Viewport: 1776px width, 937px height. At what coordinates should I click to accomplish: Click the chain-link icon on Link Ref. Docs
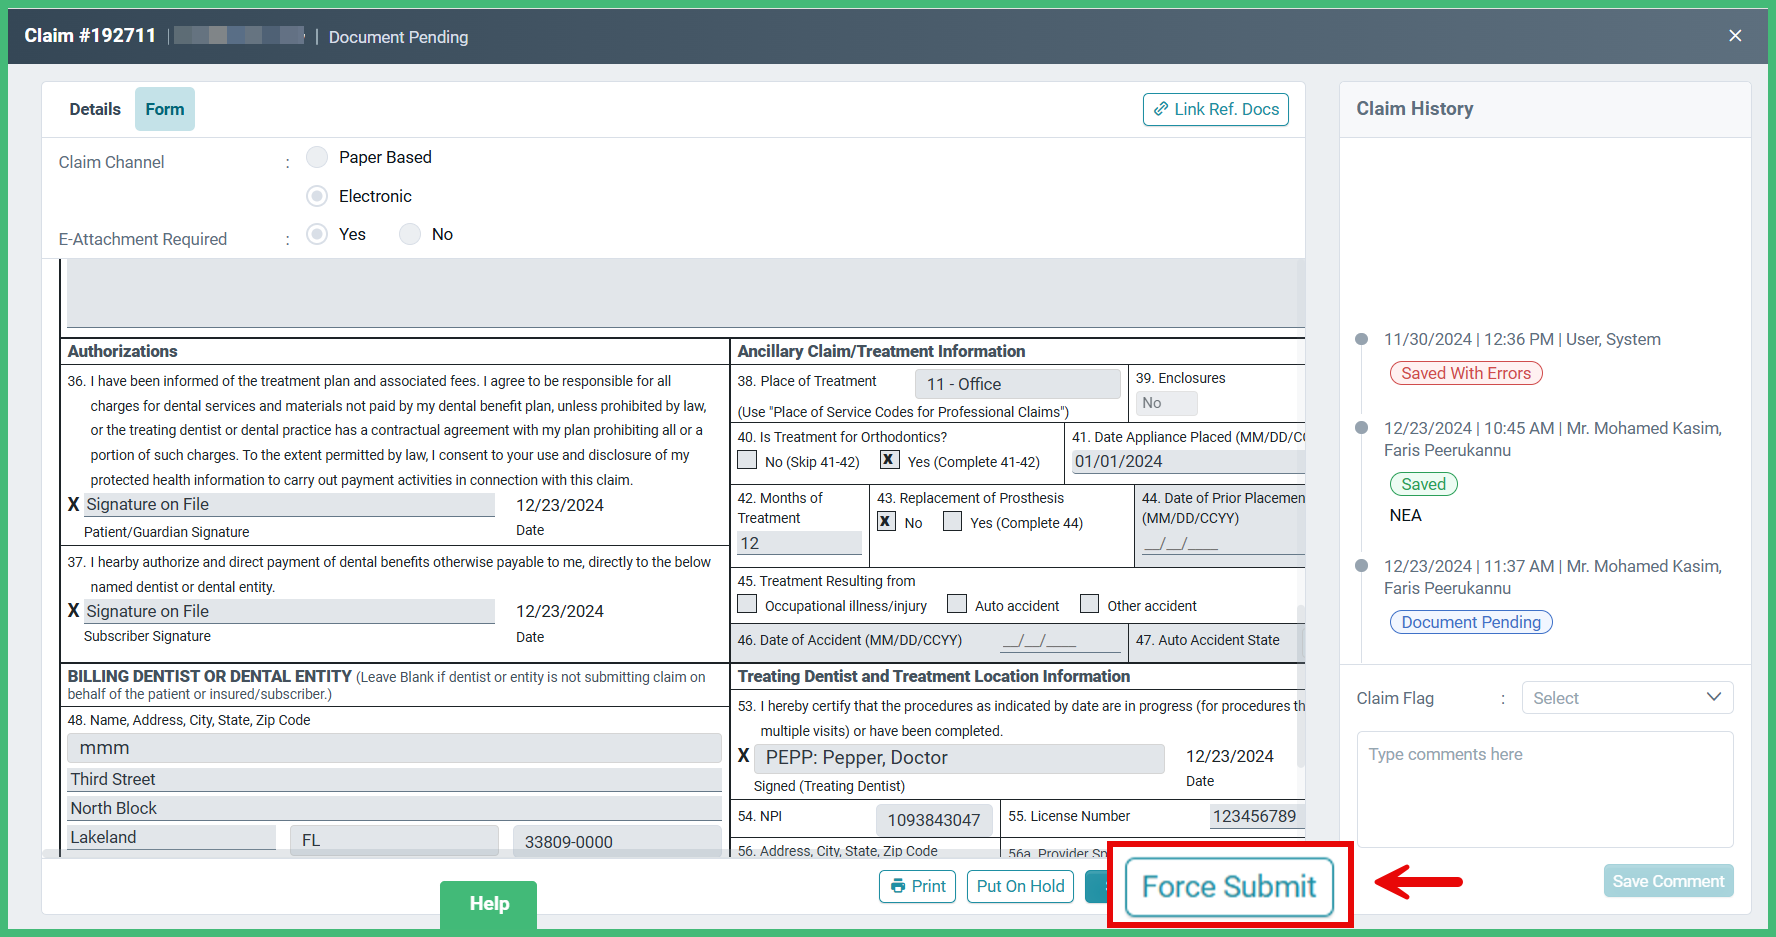[x=1161, y=109]
